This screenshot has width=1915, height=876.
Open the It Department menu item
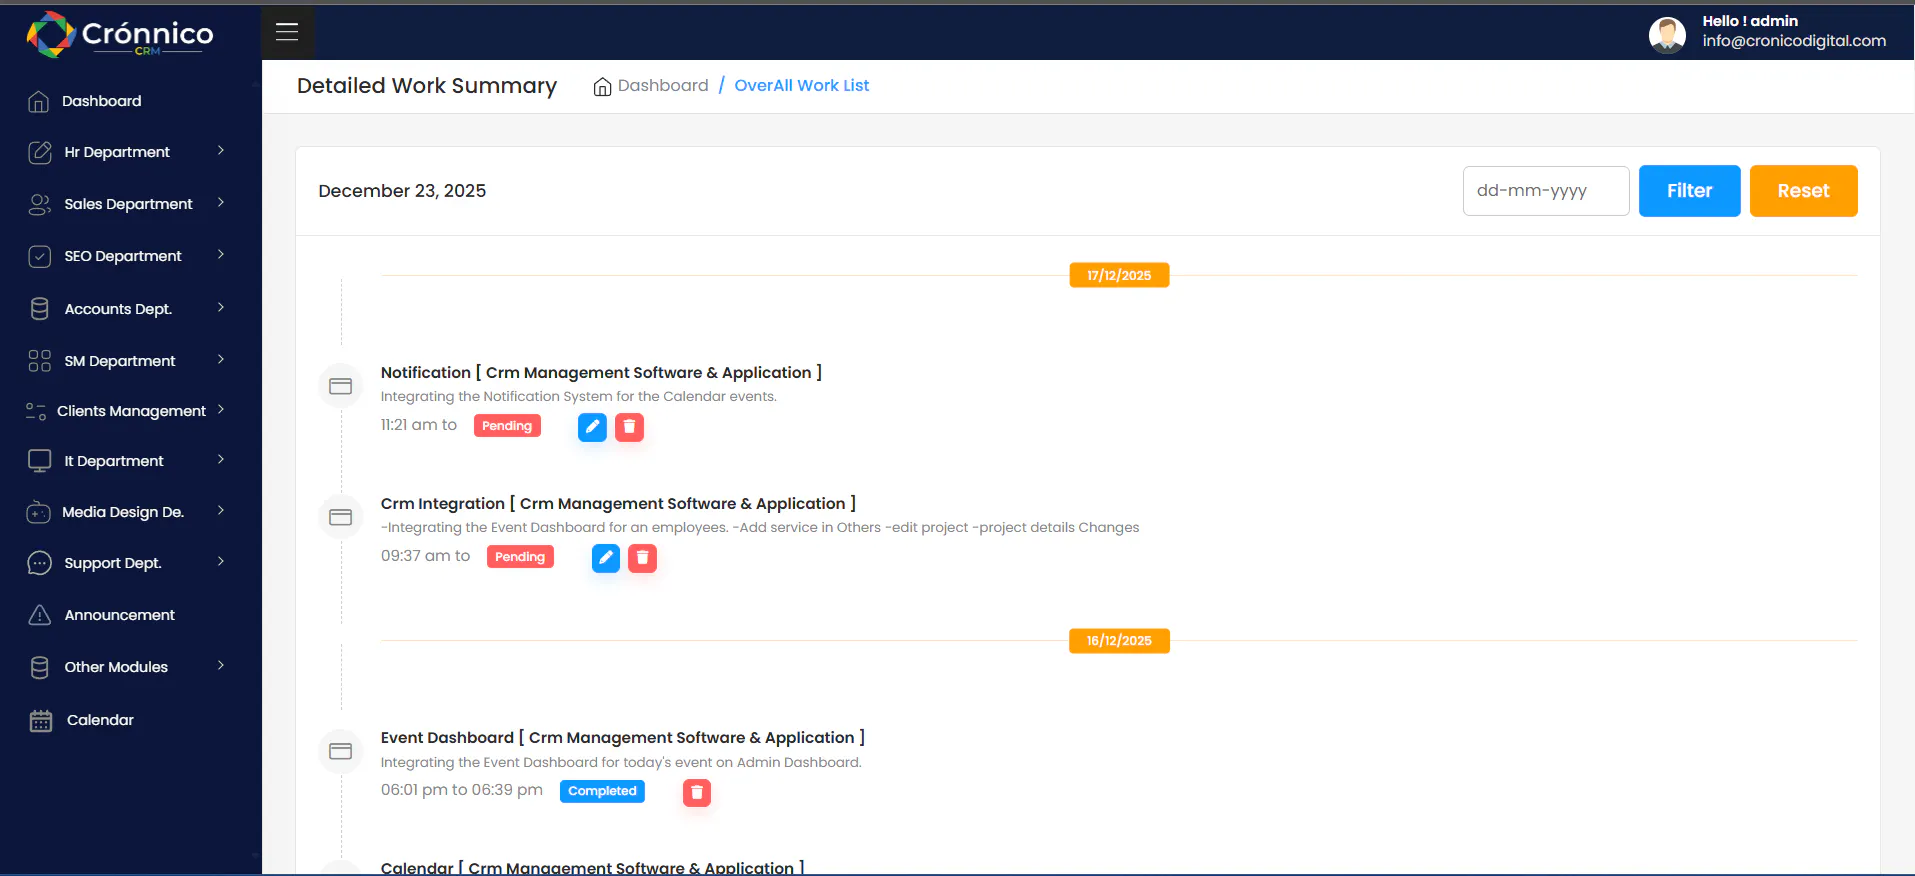coord(114,461)
